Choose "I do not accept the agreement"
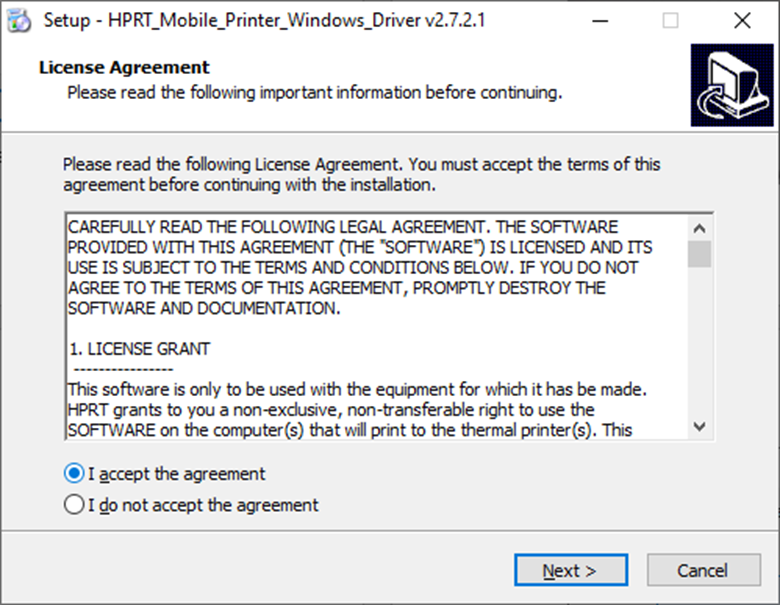This screenshot has width=780, height=605. click(x=74, y=505)
